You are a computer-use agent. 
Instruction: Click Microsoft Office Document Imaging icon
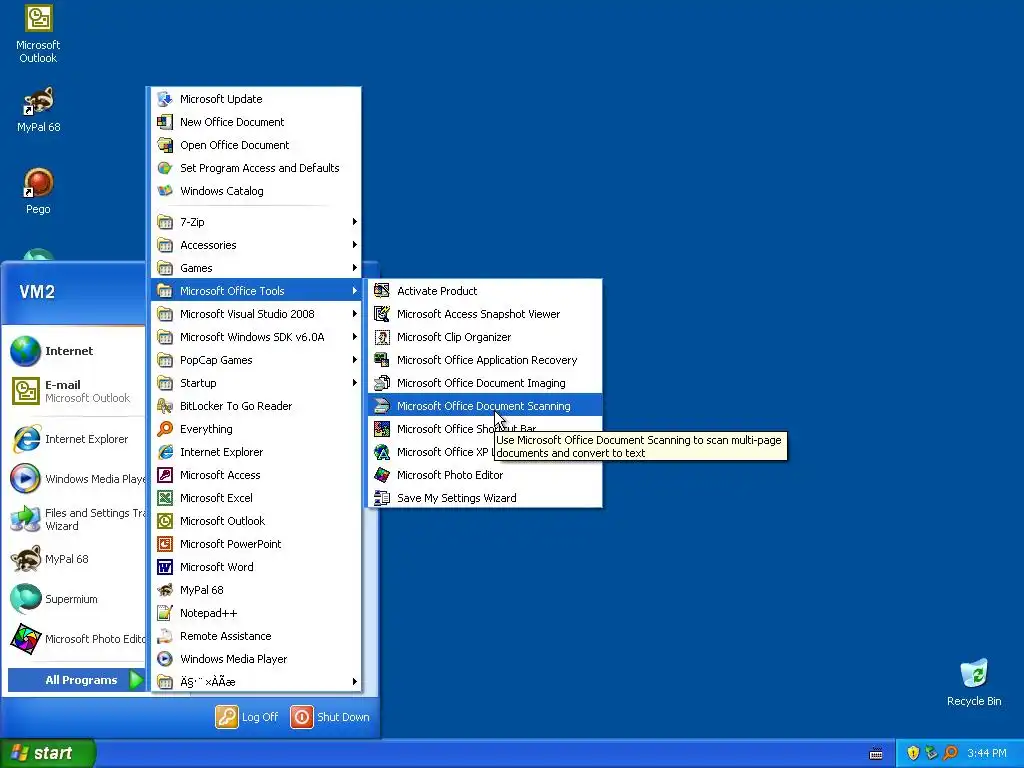pos(382,383)
